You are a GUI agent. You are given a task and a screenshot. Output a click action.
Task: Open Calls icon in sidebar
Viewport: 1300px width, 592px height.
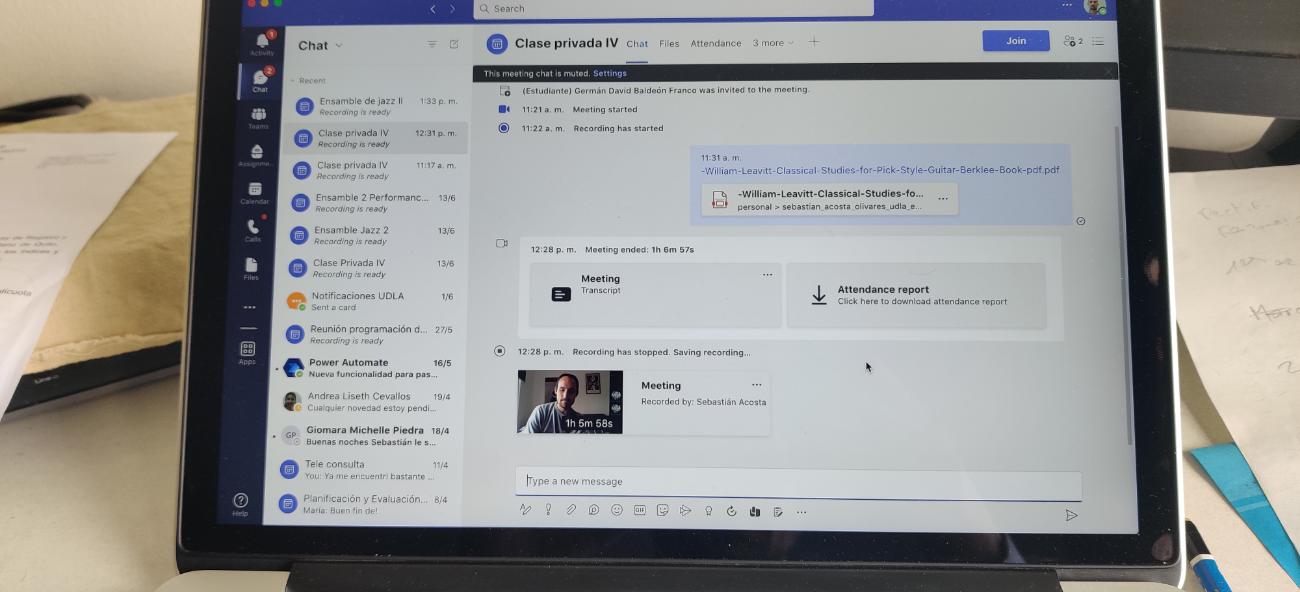click(252, 229)
